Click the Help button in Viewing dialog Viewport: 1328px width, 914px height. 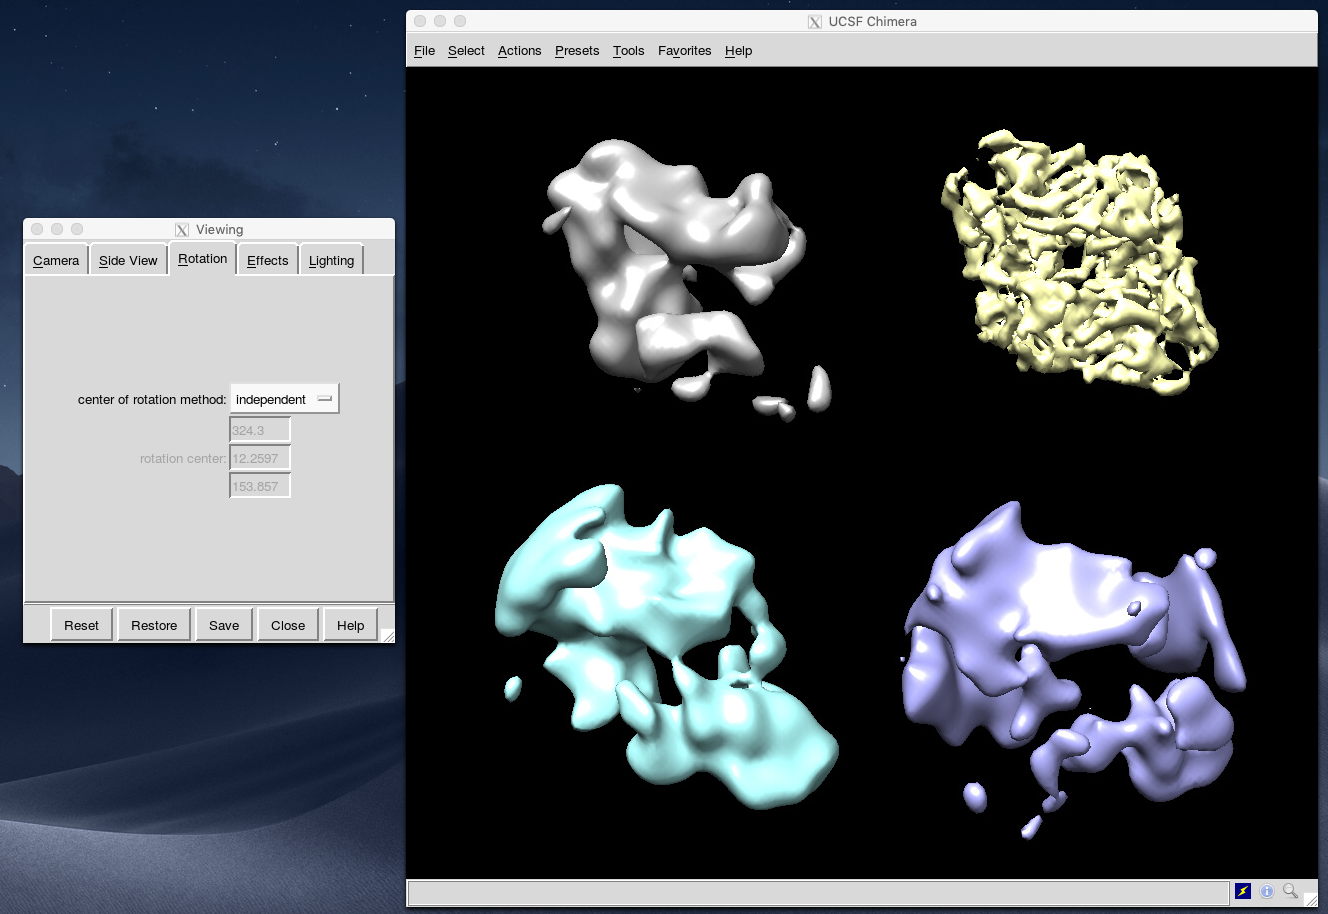click(350, 625)
